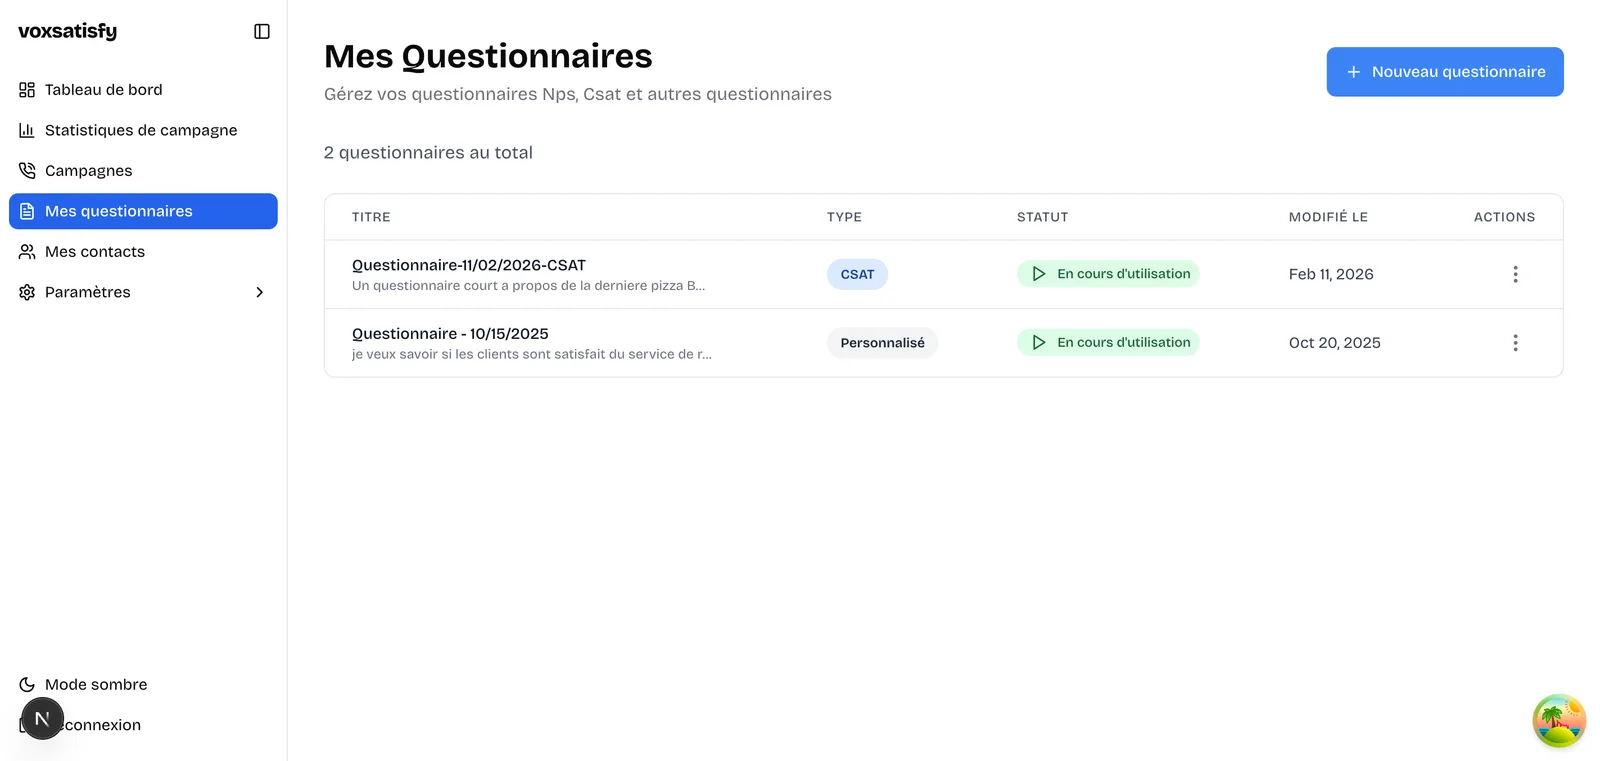The image size is (1600, 761).
Task: Click the Mes contacts people icon
Action: tap(27, 252)
